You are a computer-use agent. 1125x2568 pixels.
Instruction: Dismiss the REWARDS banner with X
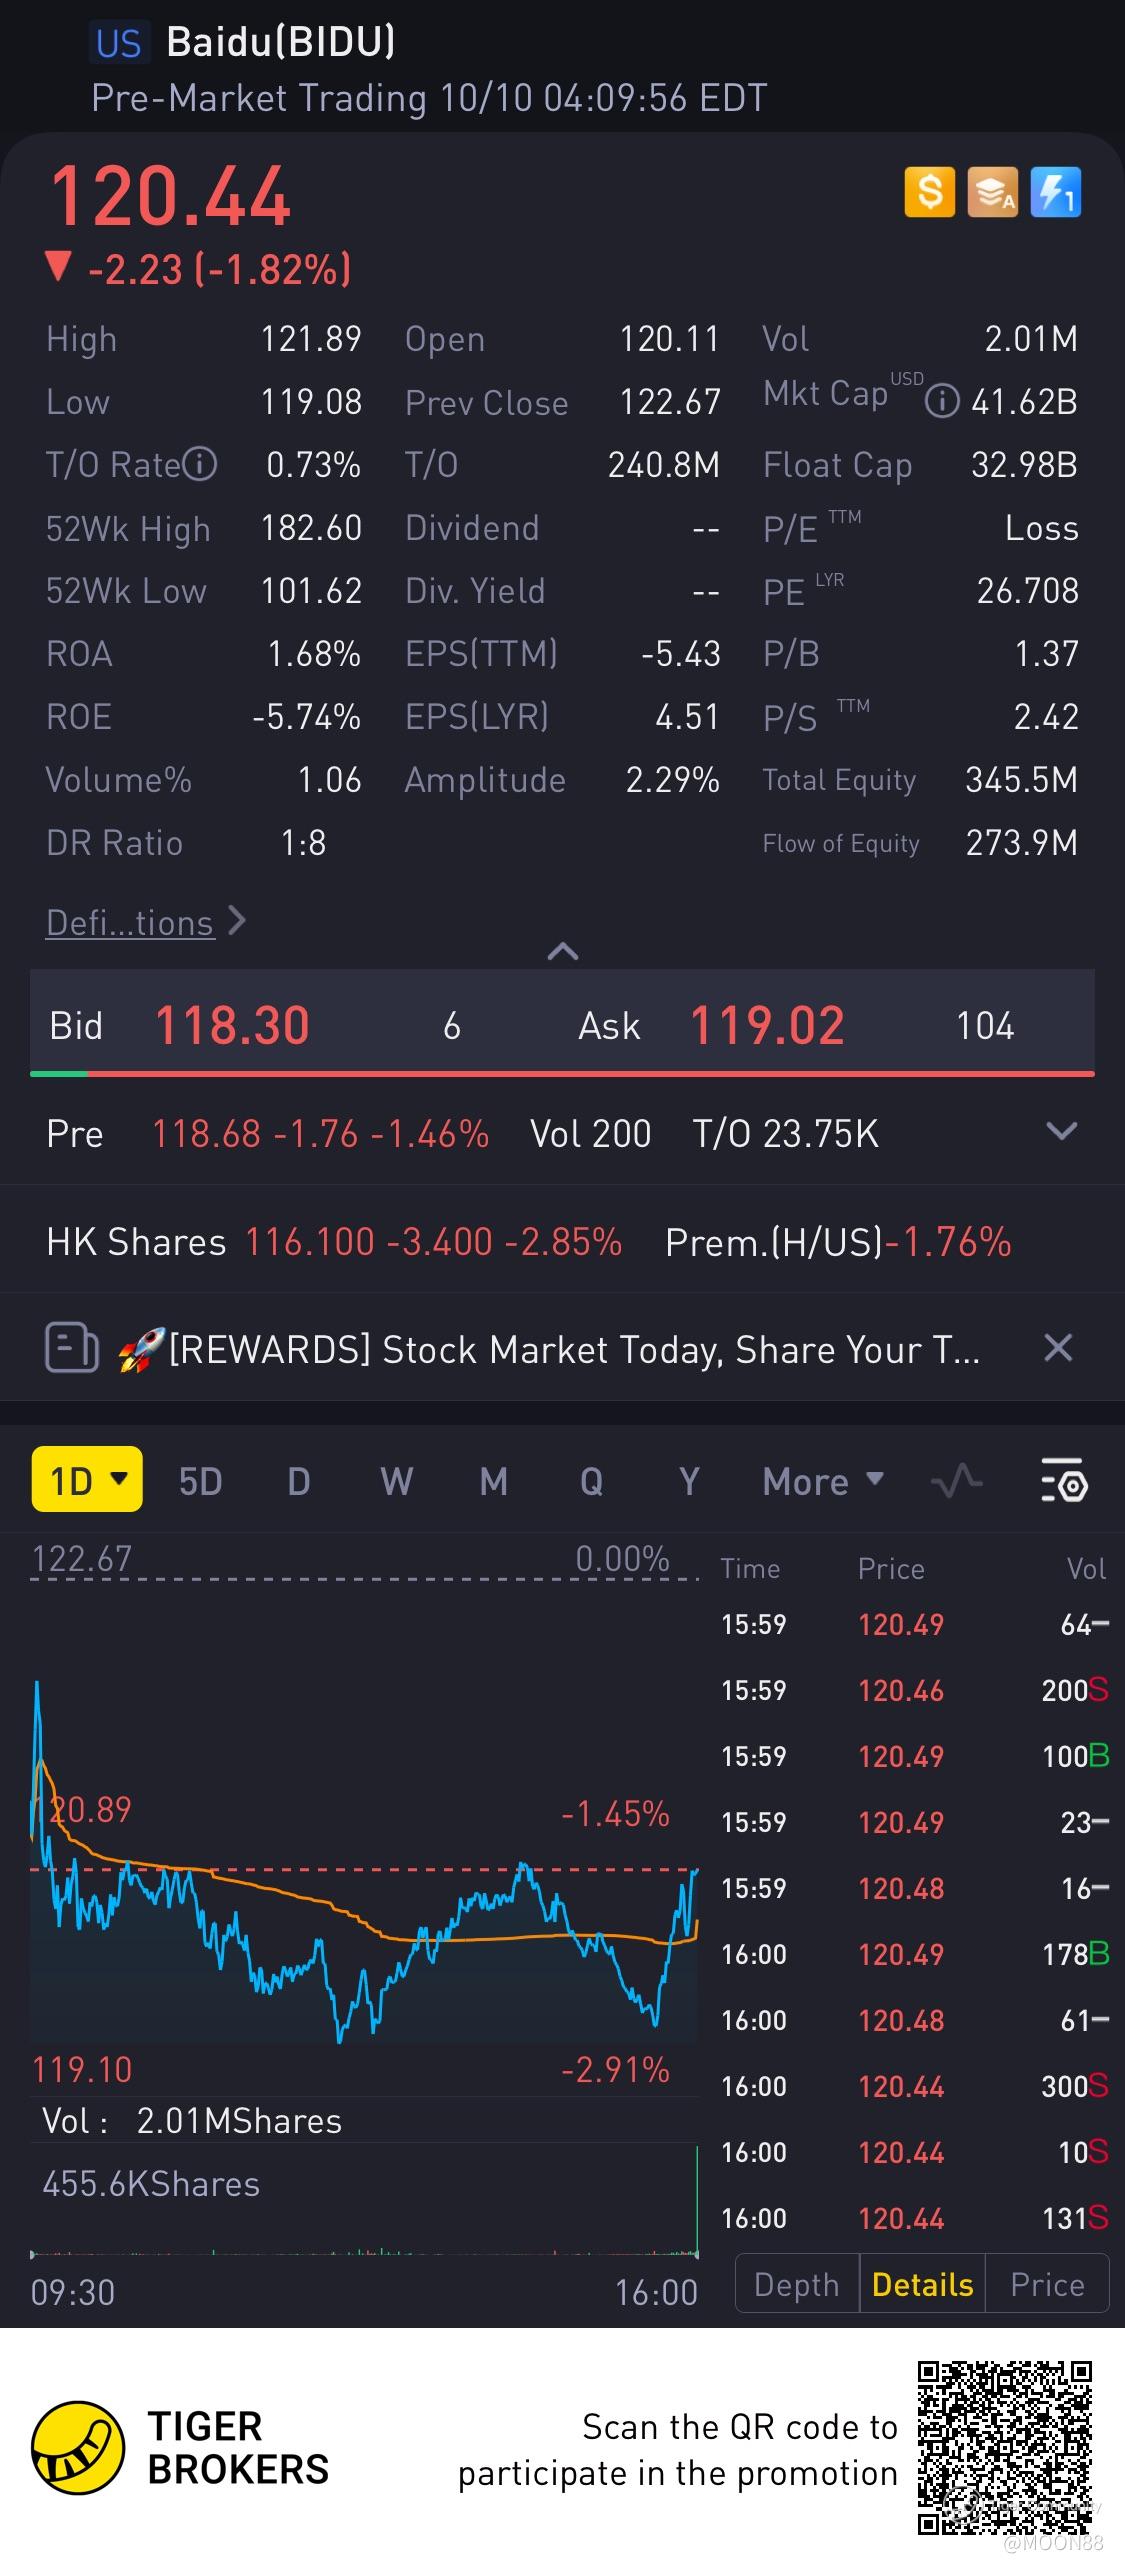point(1057,1348)
